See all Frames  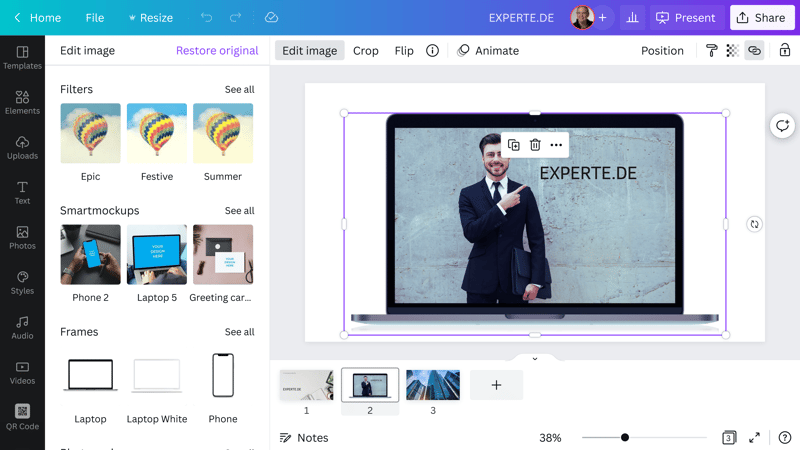(239, 332)
